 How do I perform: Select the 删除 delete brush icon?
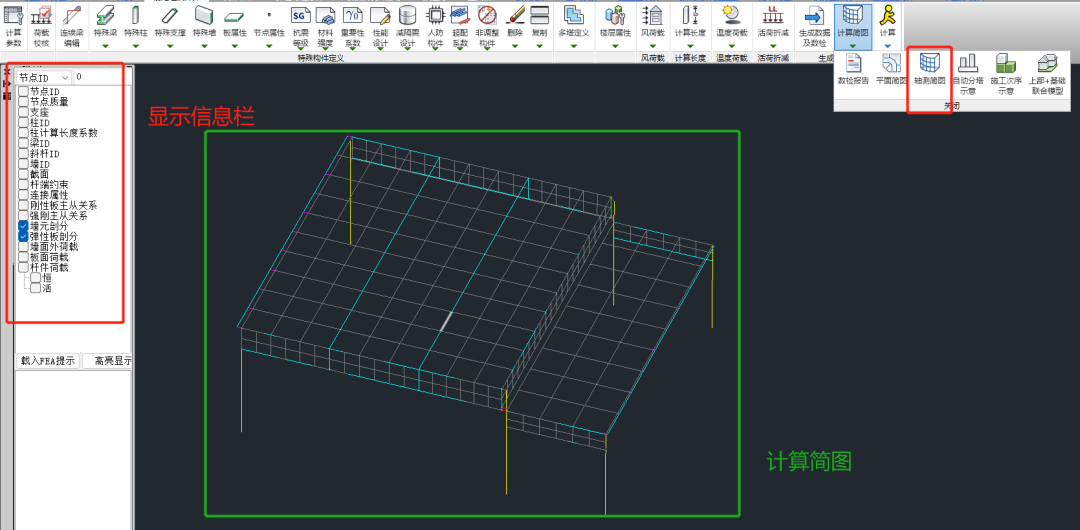click(x=515, y=15)
